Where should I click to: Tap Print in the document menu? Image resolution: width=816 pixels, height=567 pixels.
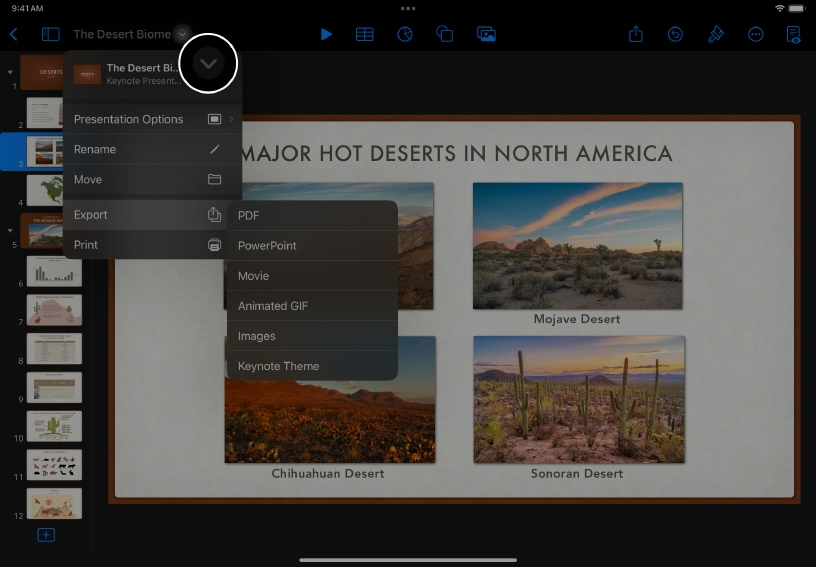(150, 245)
